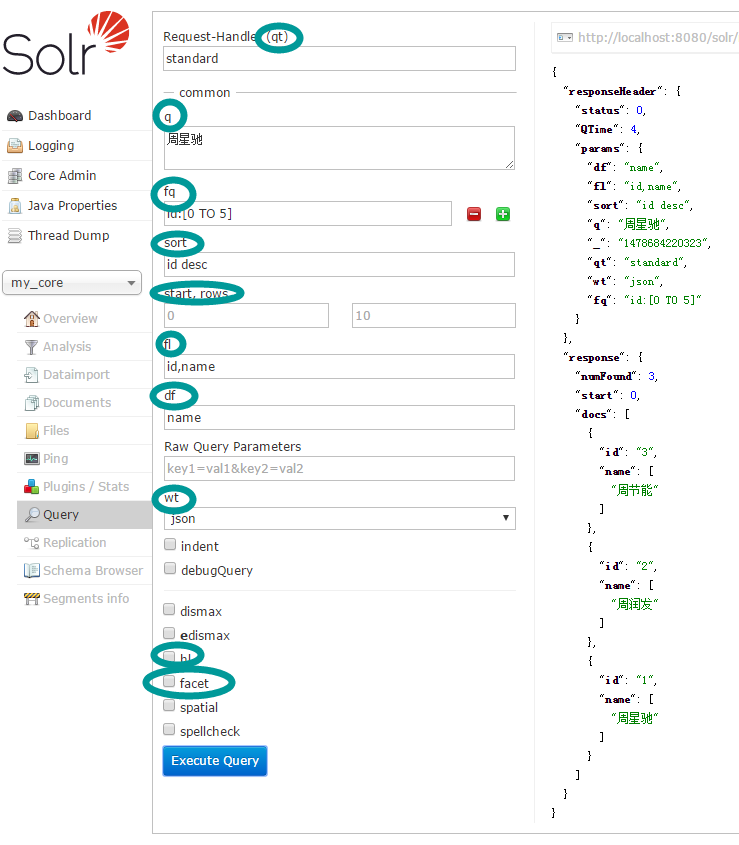Click the Overview house icon
The height and width of the screenshot is (845, 739).
(32, 318)
